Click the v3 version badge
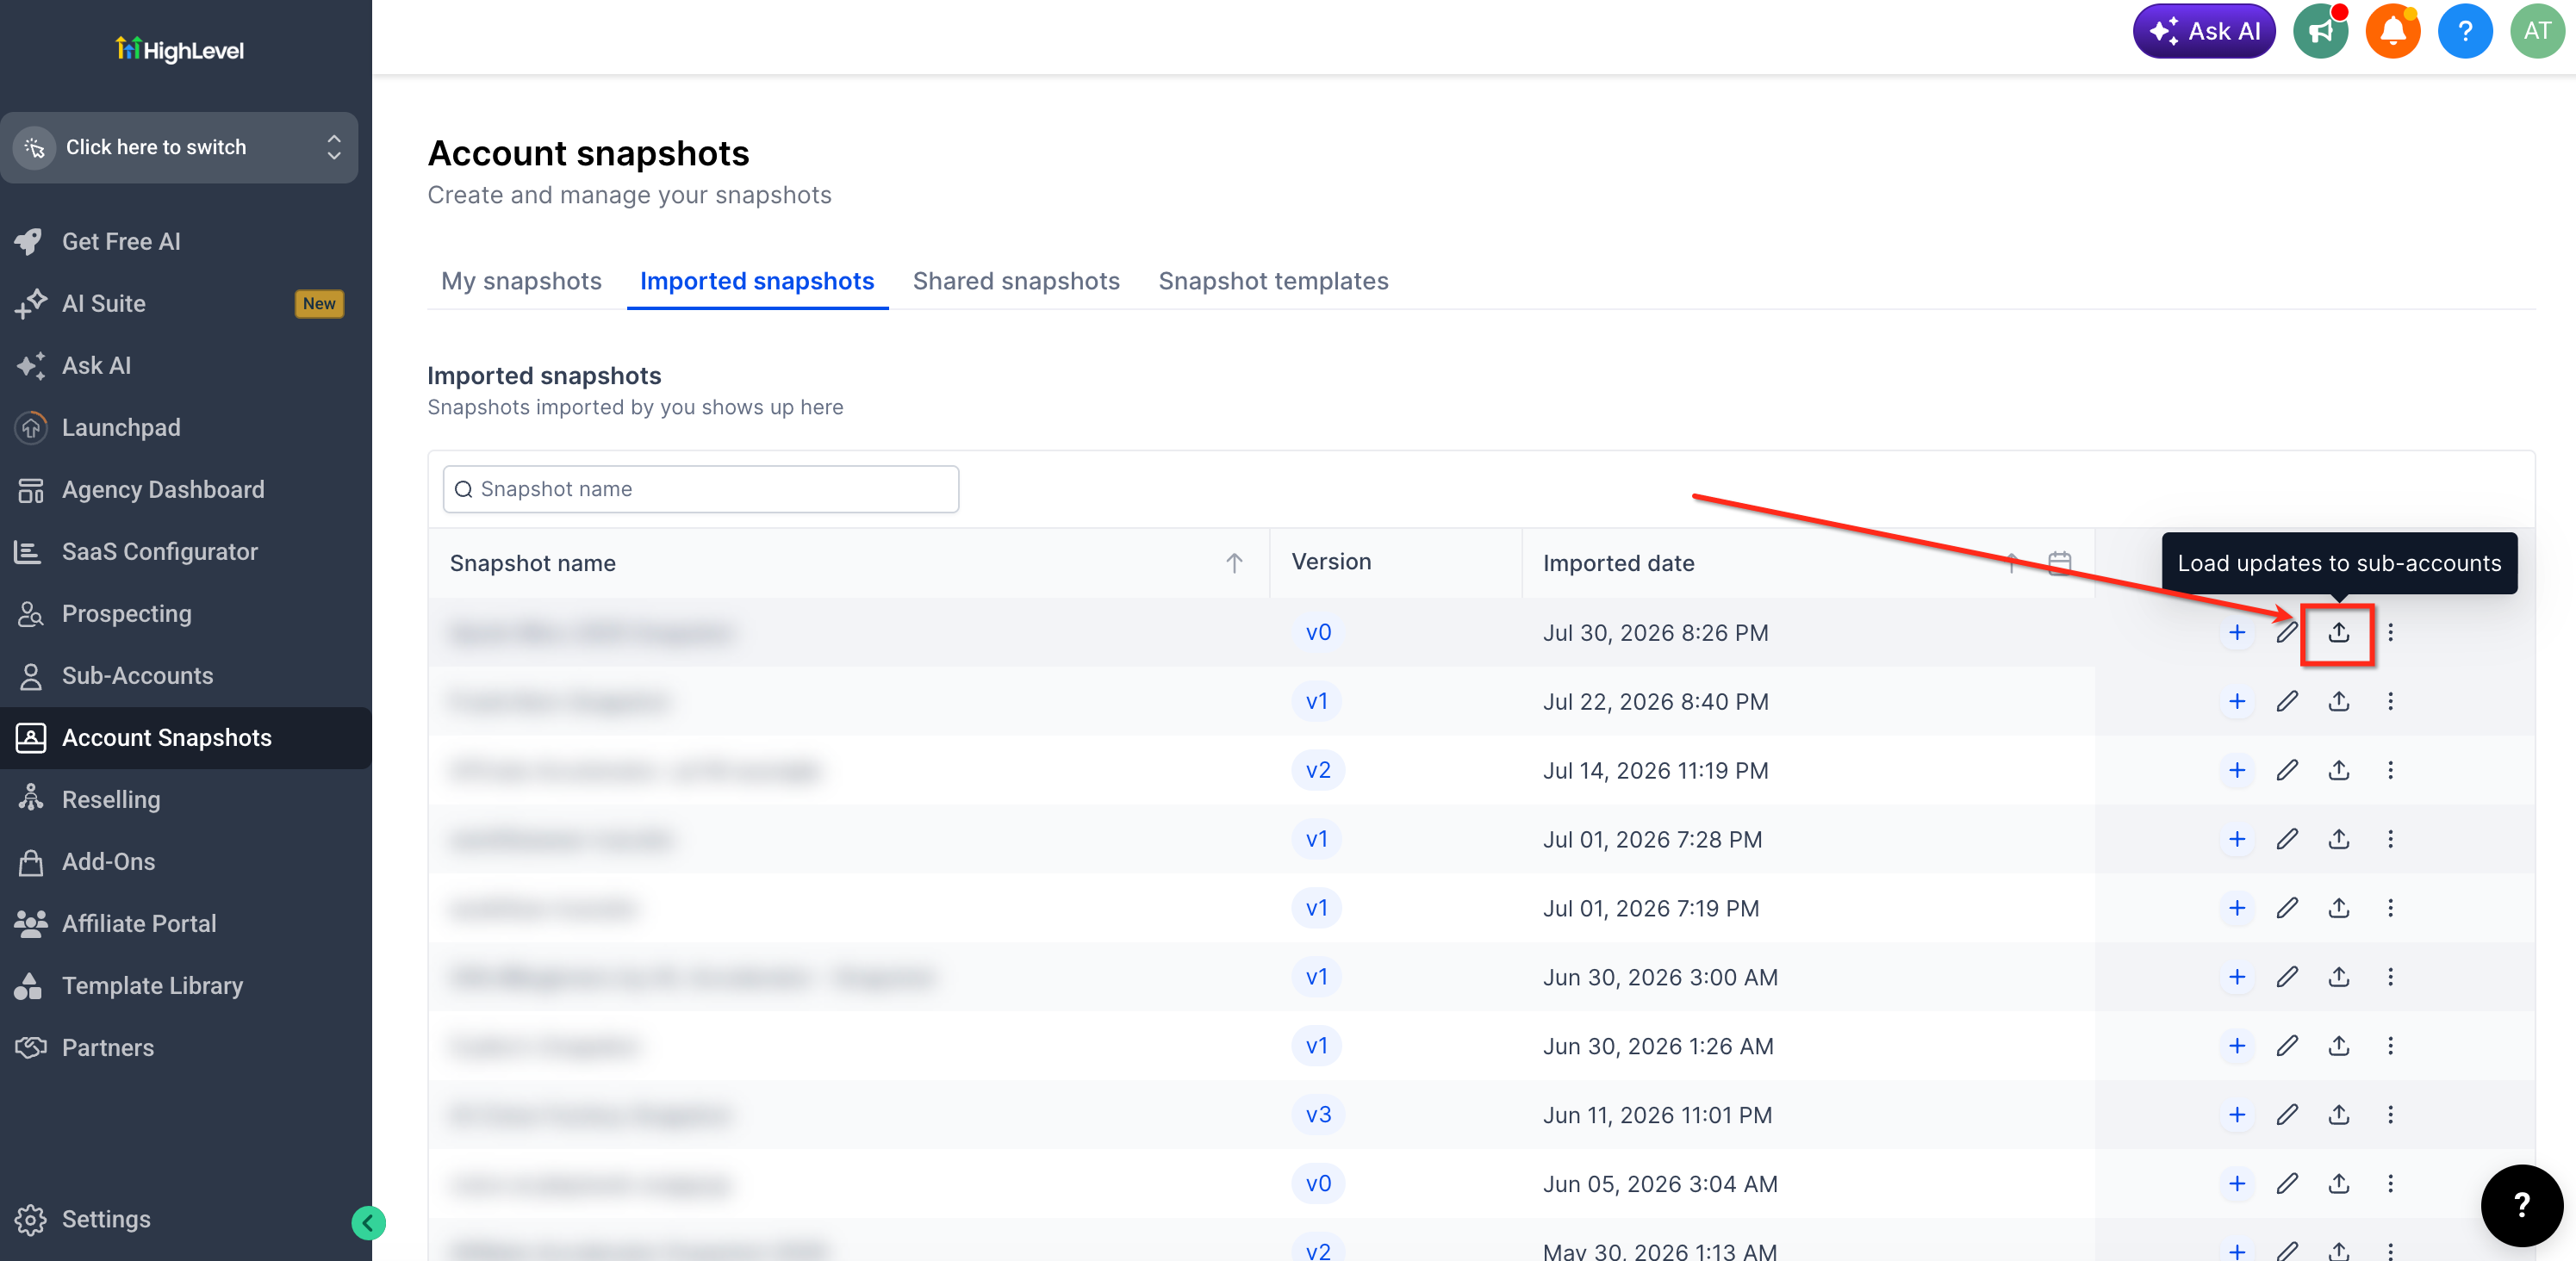 pos(1317,1115)
